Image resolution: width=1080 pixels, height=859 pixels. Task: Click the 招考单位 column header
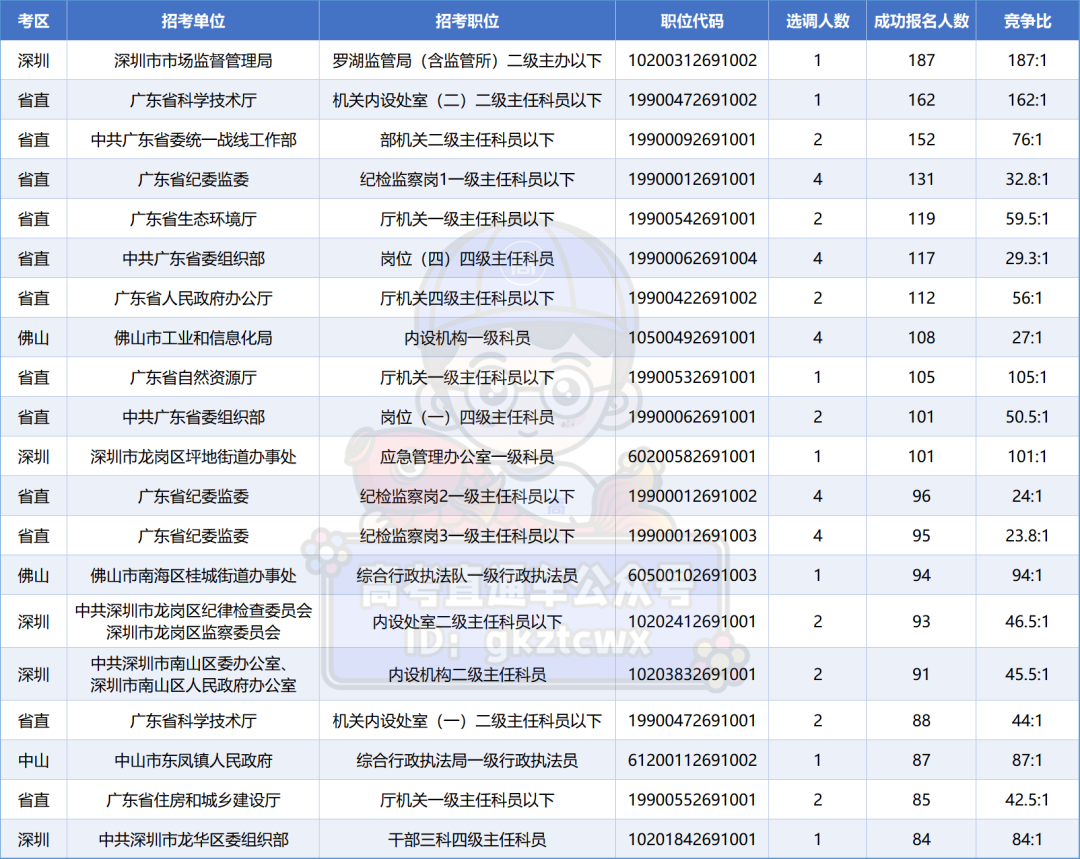[x=193, y=21]
